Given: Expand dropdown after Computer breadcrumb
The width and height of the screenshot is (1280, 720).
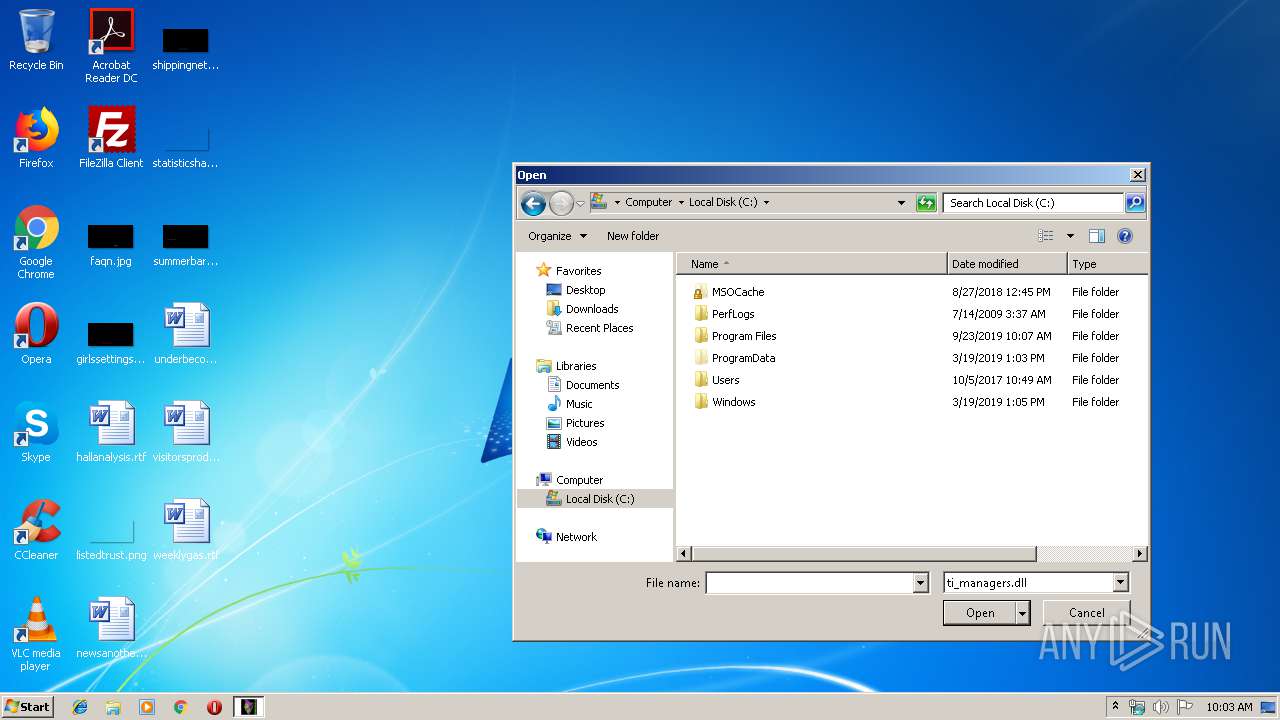Looking at the screenshot, I should 681,202.
